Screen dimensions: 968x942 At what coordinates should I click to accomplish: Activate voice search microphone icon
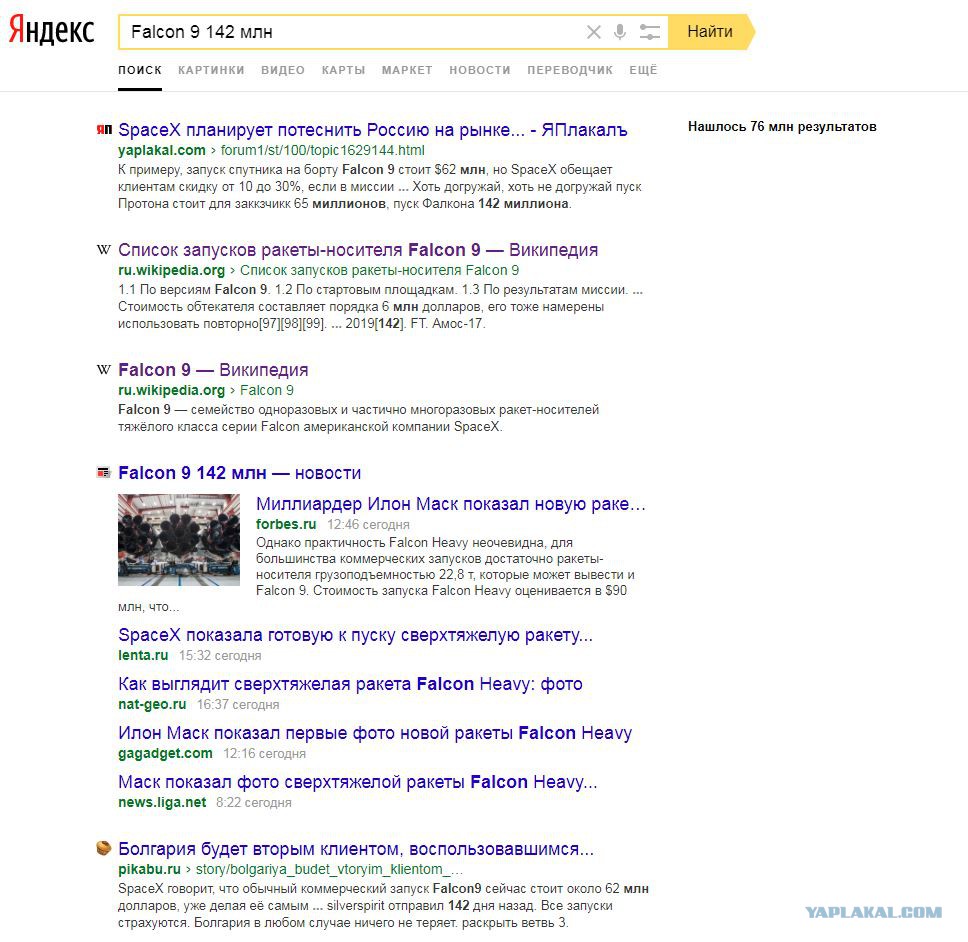tap(620, 31)
